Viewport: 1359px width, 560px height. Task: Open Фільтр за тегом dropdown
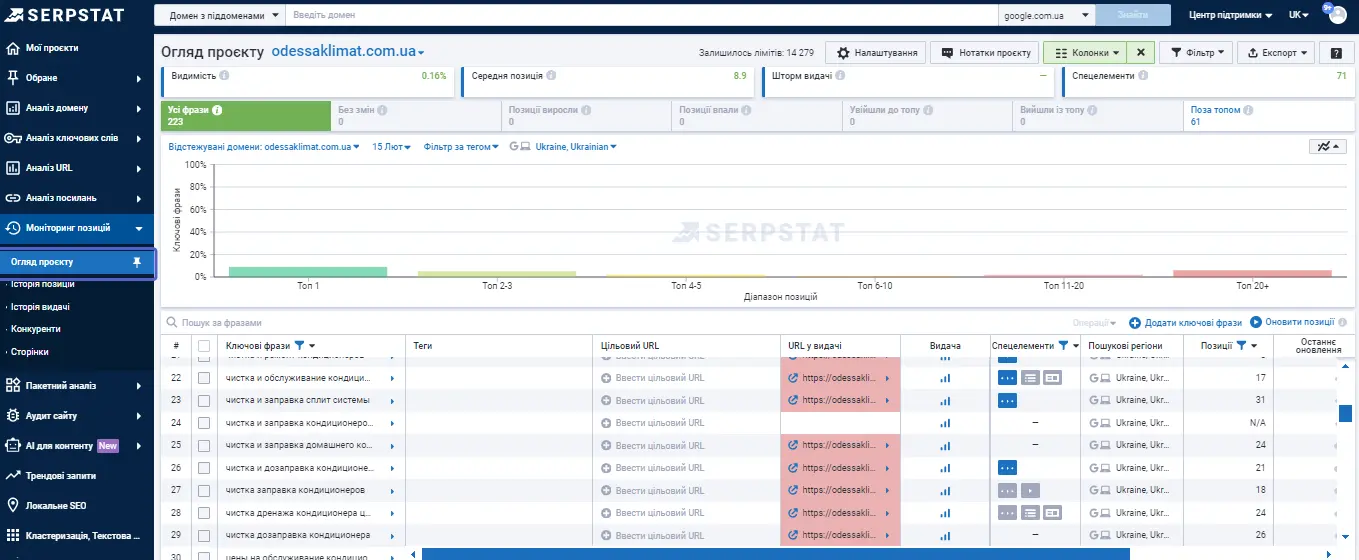[x=461, y=147]
